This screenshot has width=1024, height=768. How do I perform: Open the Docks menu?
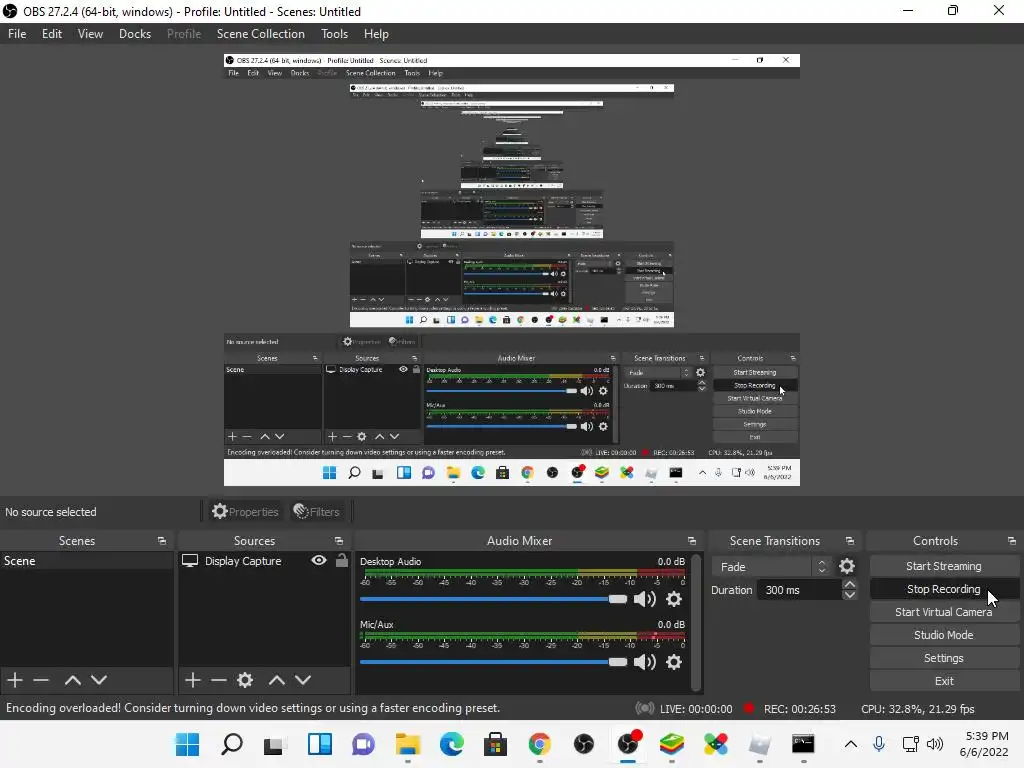tap(135, 34)
